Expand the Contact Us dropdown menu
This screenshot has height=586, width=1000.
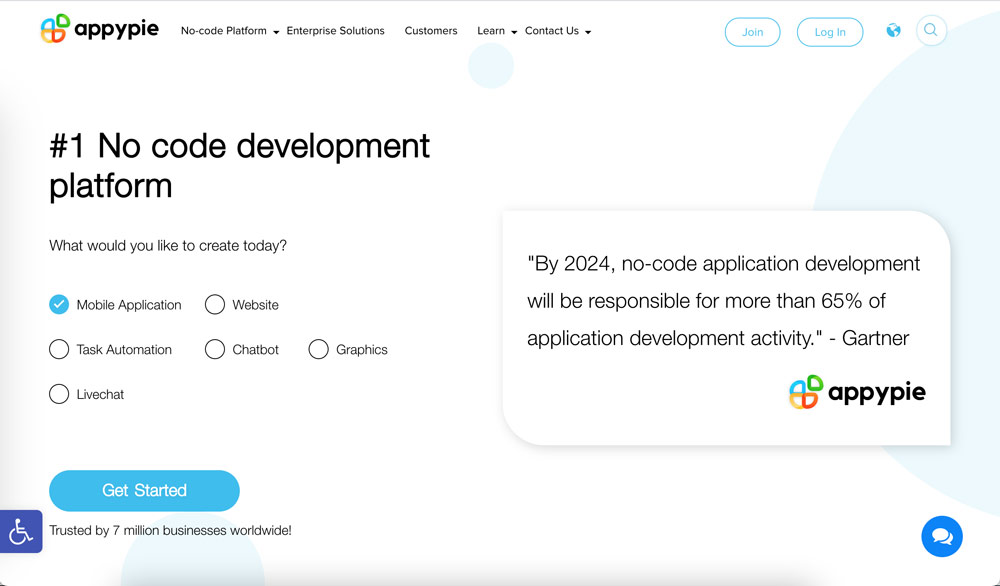tap(558, 31)
